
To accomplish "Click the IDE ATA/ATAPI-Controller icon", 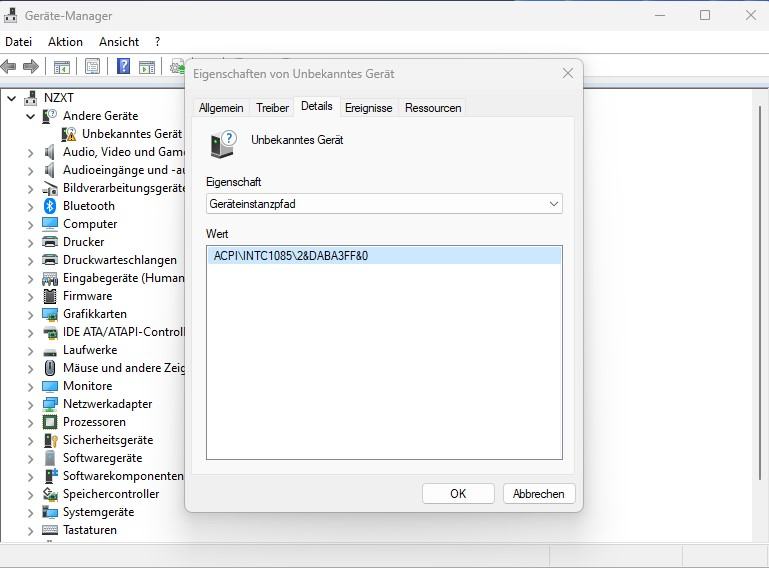I will (50, 333).
